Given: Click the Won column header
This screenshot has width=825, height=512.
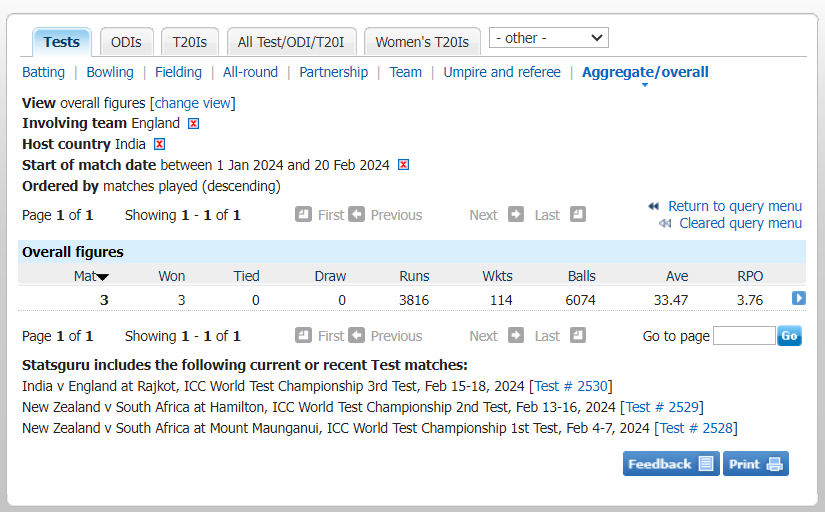Looking at the screenshot, I should tap(172, 276).
